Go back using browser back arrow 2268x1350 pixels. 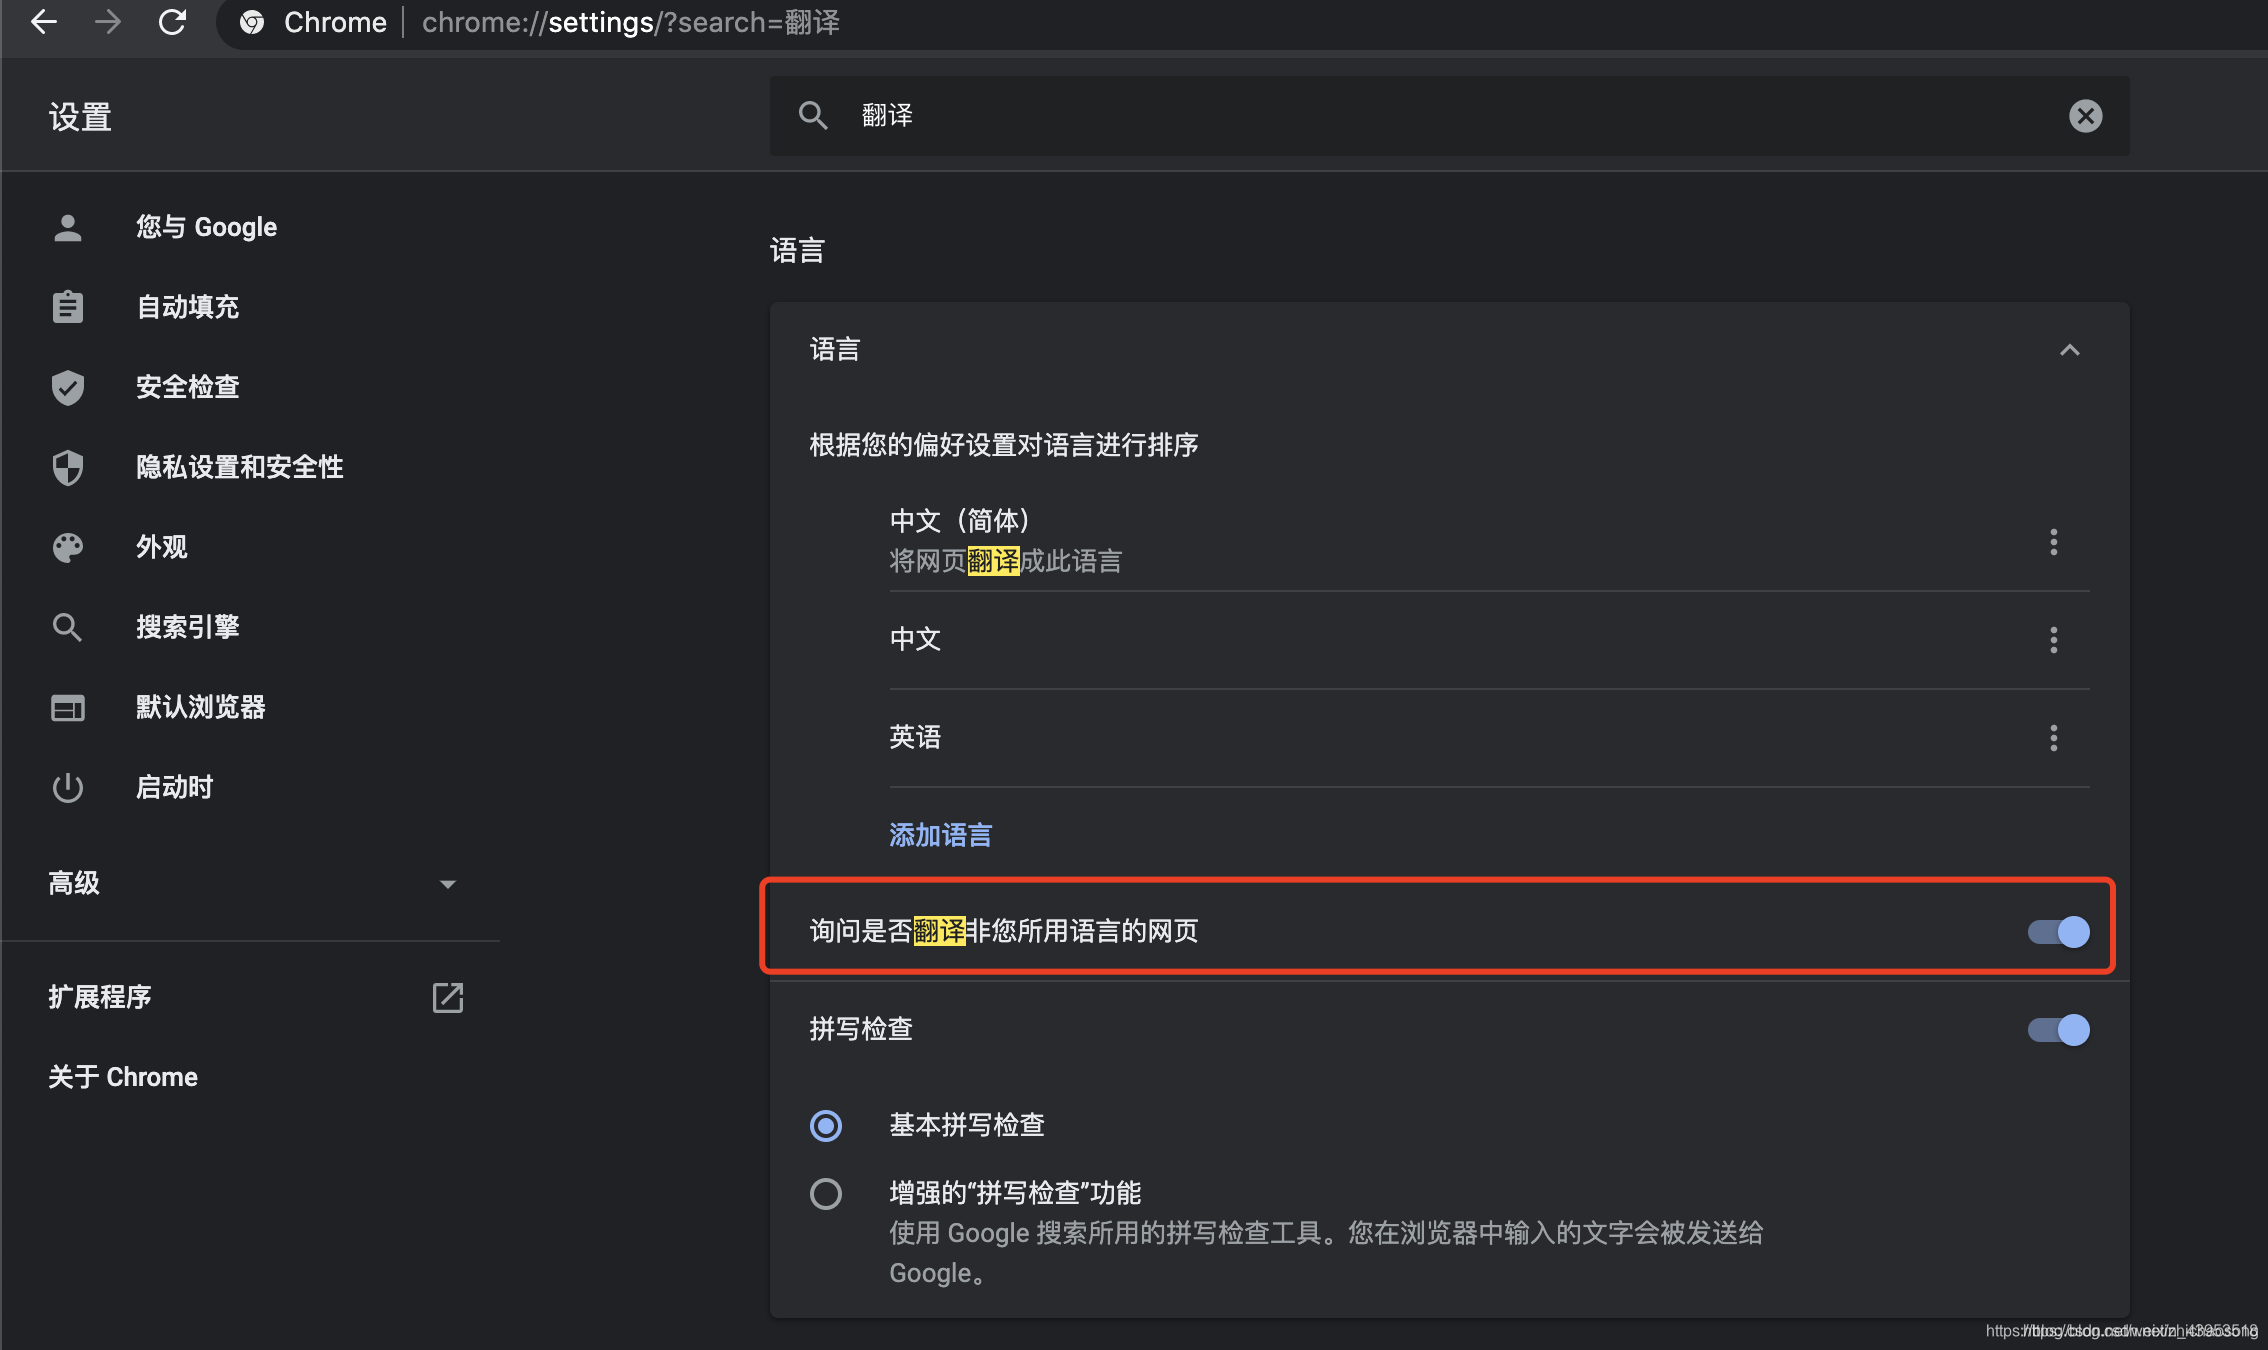pos(44,22)
